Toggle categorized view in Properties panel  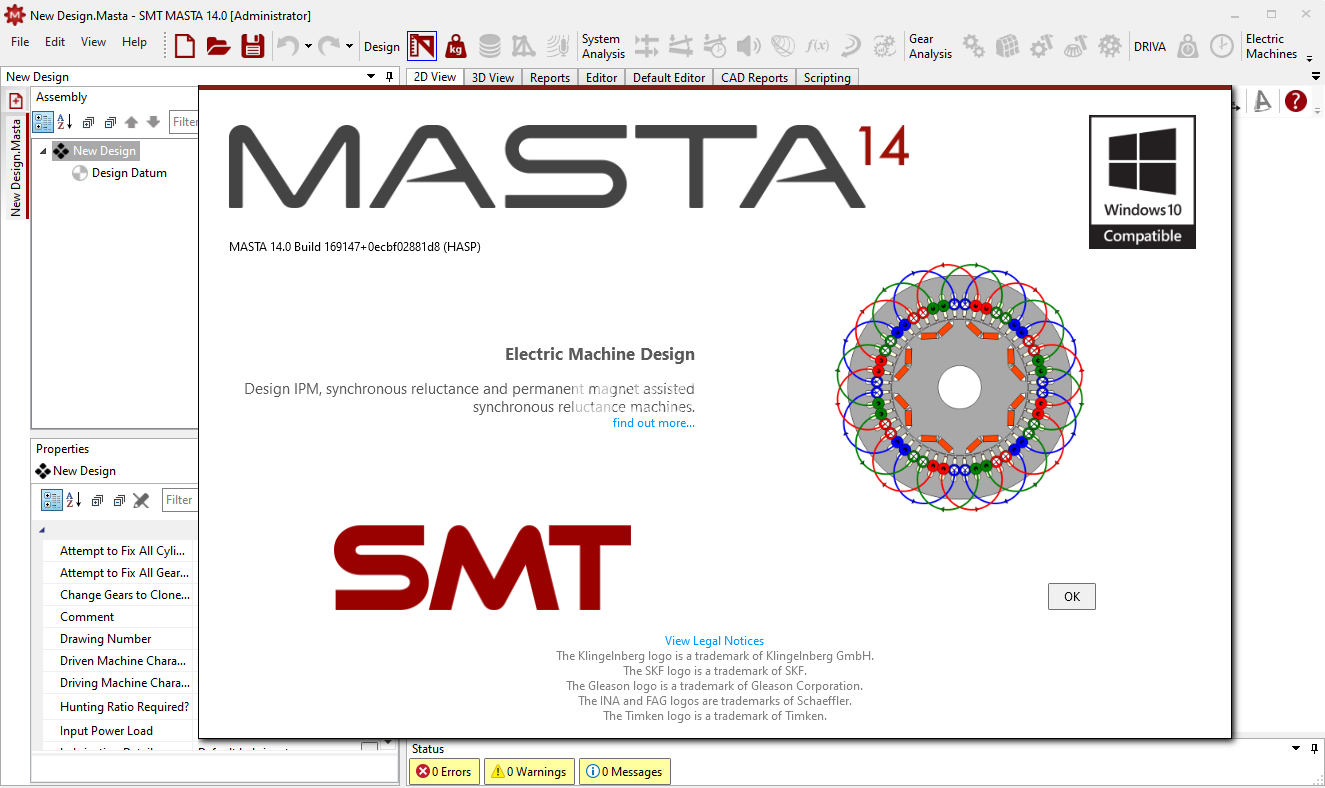(50, 500)
